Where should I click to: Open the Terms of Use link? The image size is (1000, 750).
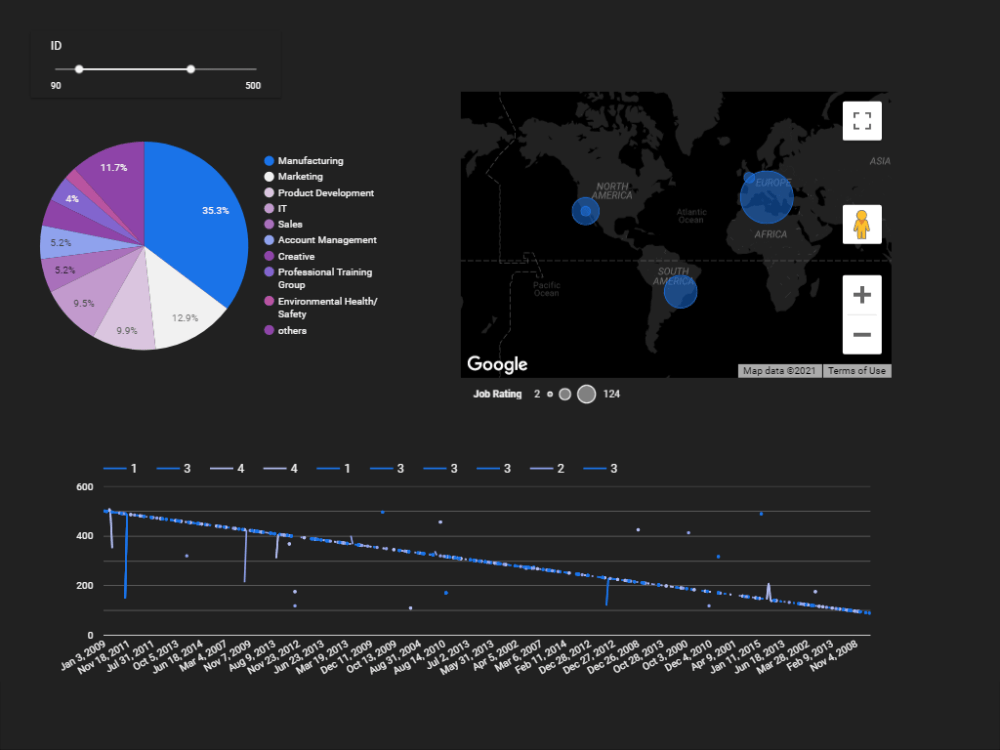(856, 370)
